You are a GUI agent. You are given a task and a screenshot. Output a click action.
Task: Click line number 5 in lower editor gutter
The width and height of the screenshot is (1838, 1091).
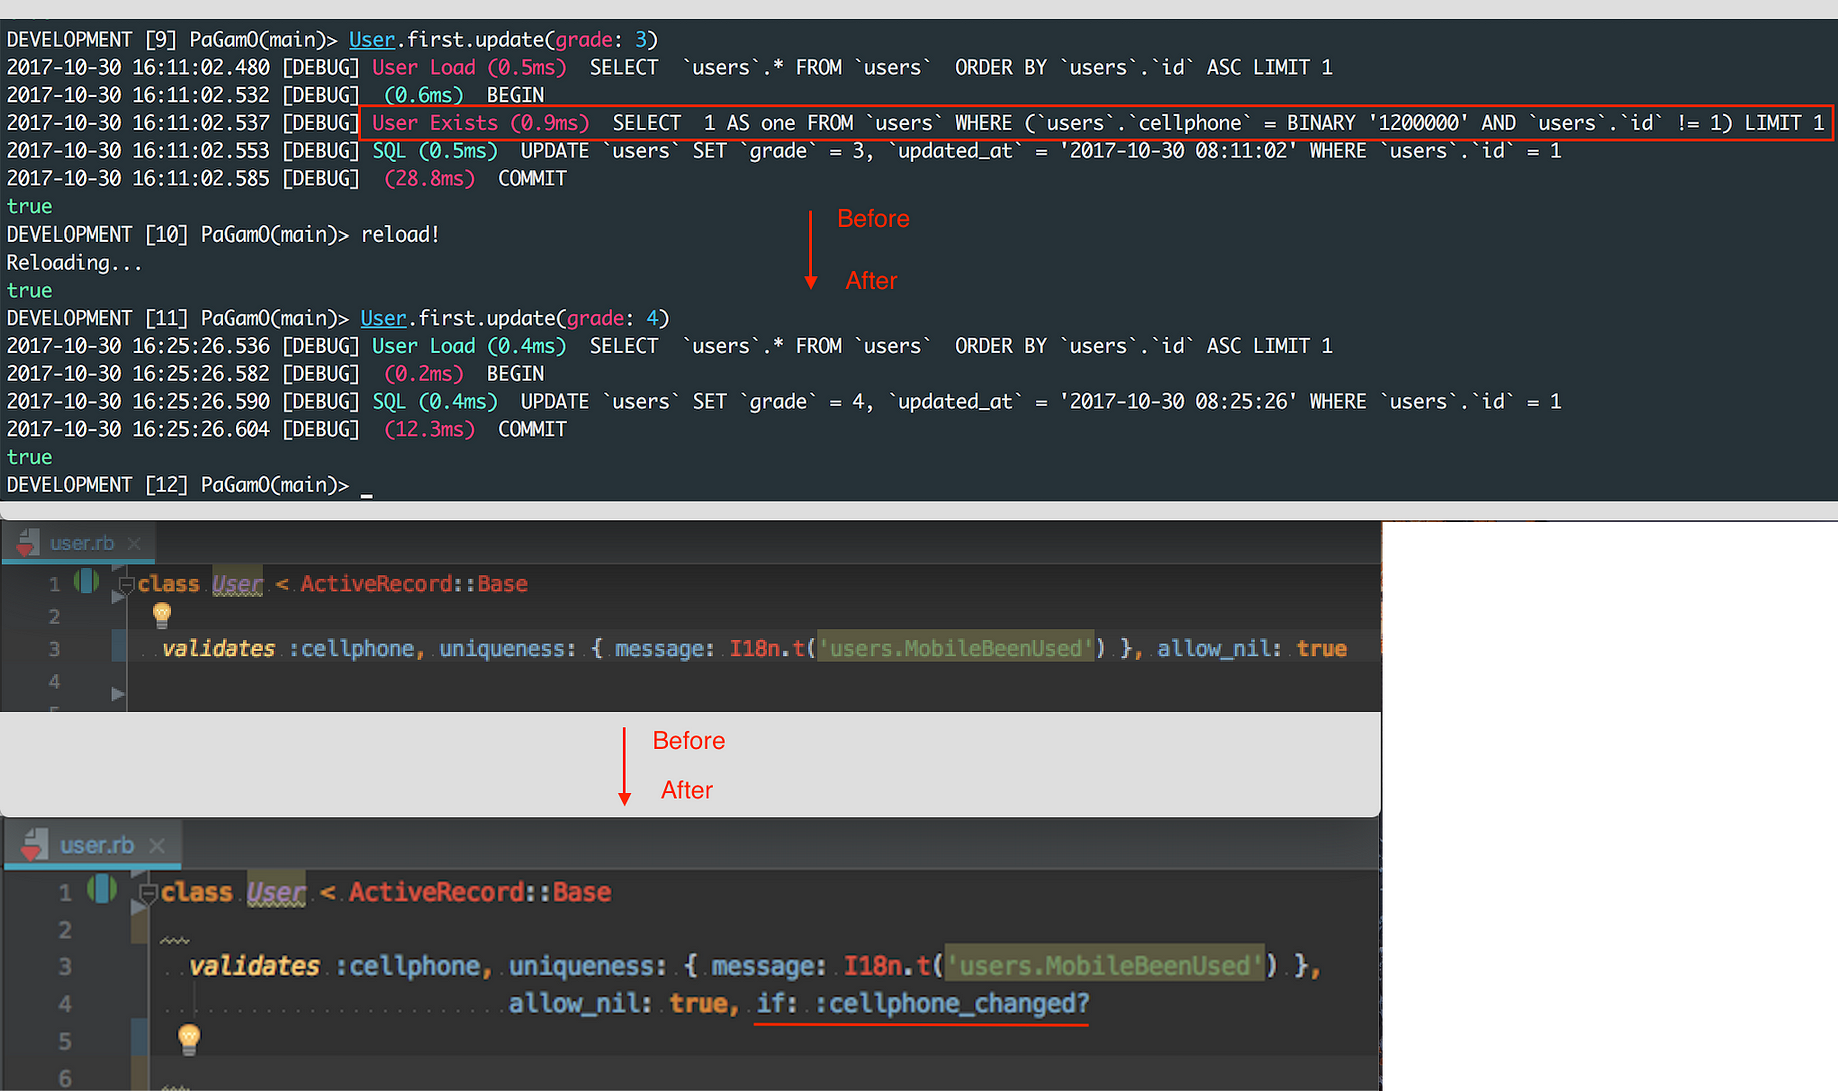click(x=65, y=1041)
